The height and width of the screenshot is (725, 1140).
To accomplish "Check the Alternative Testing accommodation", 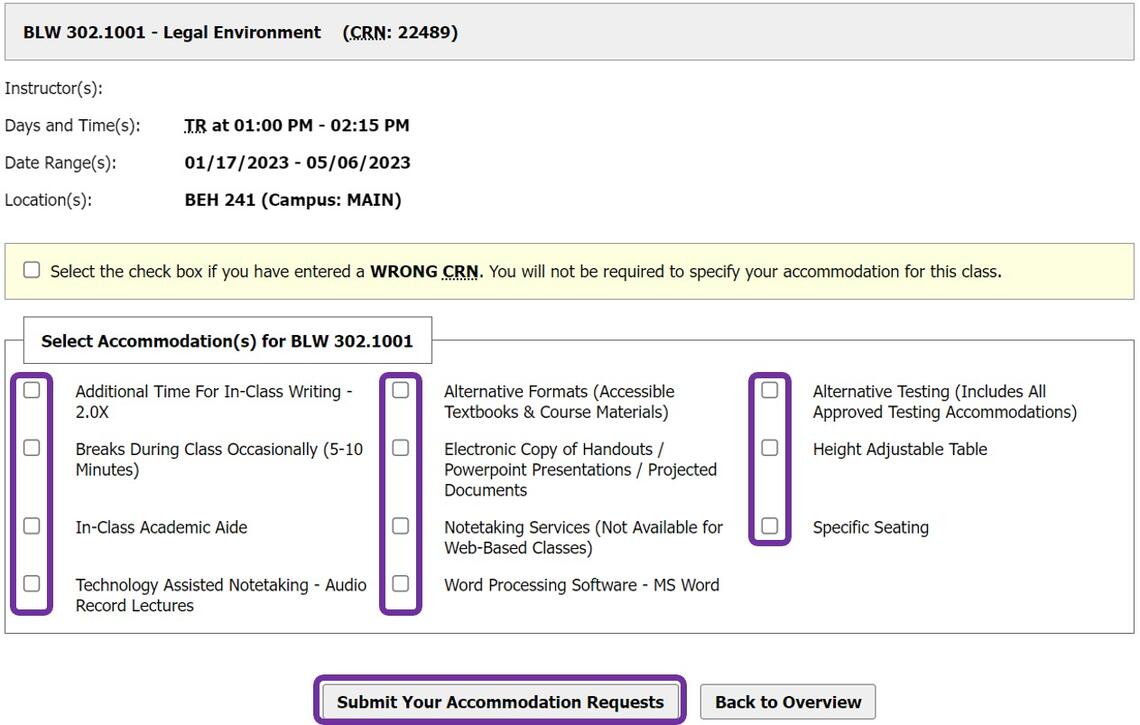I will click(769, 390).
